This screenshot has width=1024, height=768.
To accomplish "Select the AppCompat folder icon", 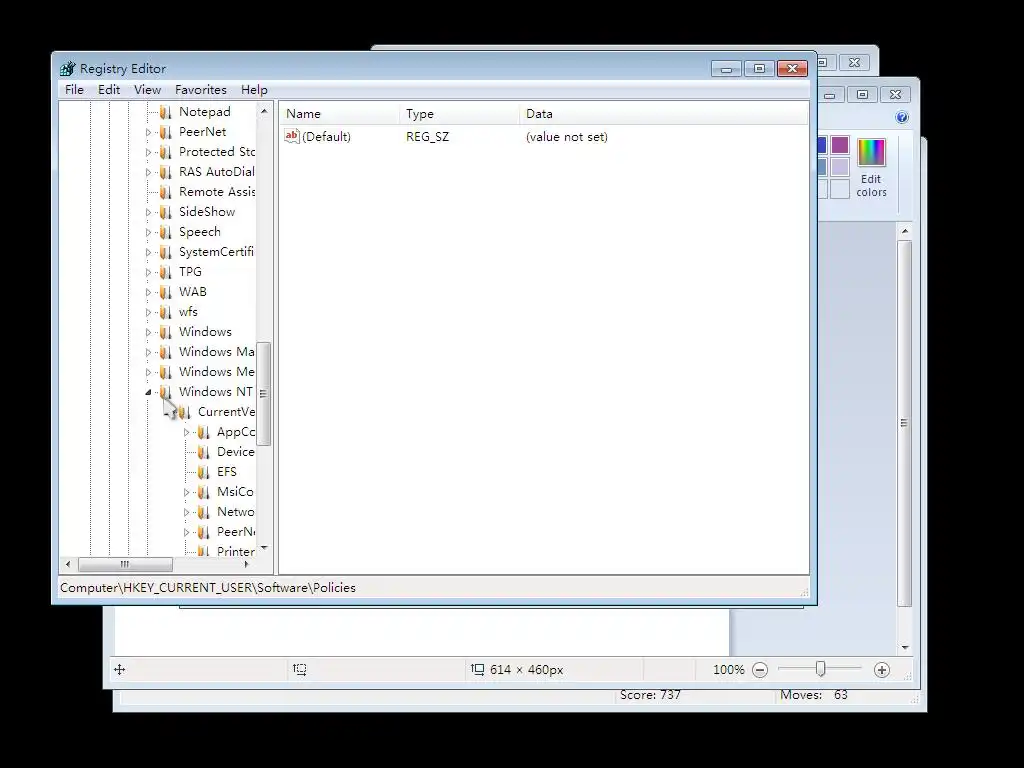I will (204, 432).
